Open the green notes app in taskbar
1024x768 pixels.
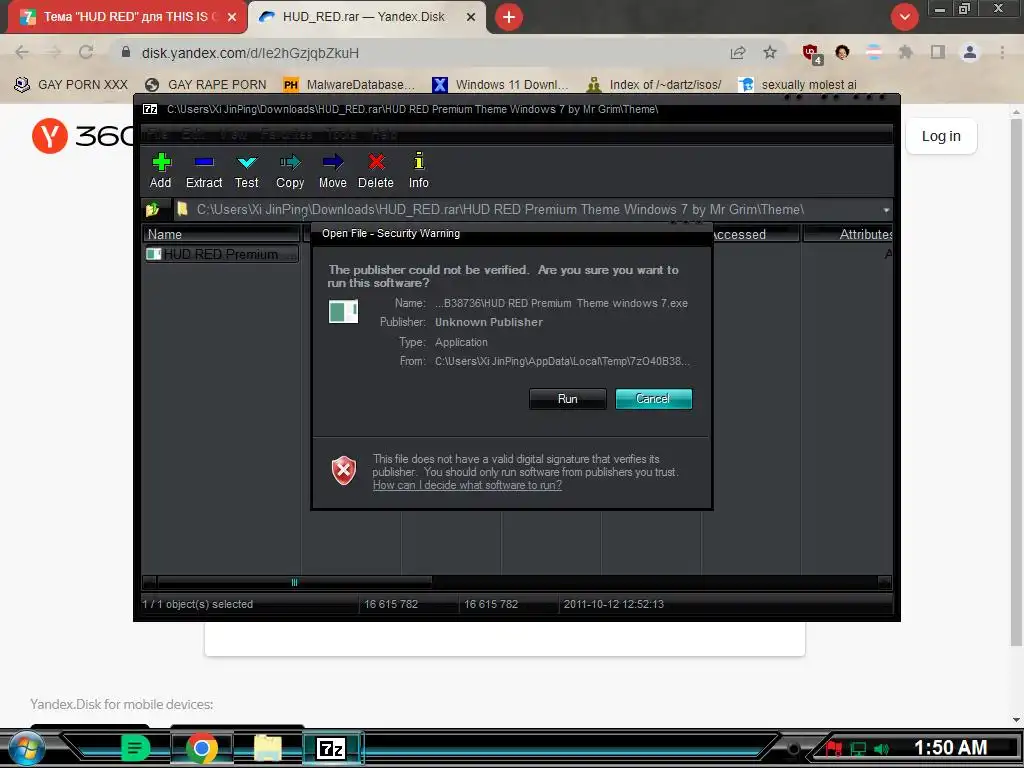click(x=135, y=748)
